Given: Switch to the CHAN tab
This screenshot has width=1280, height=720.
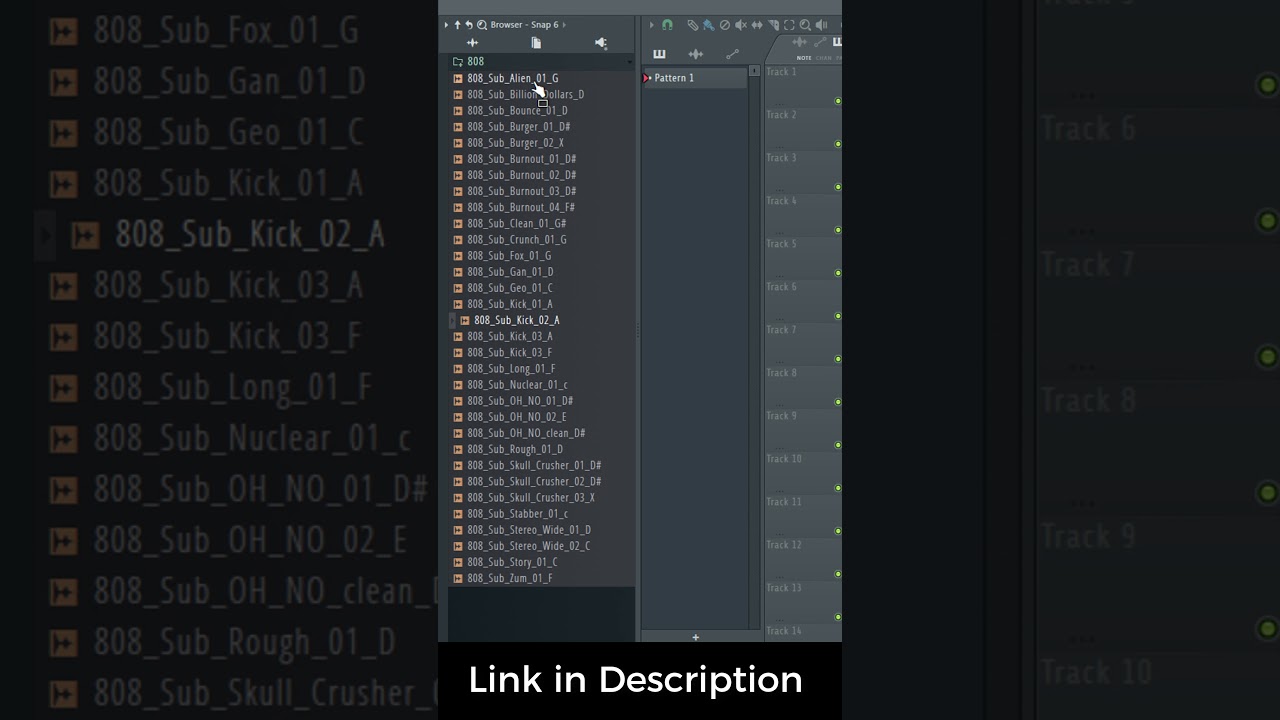Looking at the screenshot, I should click(823, 58).
